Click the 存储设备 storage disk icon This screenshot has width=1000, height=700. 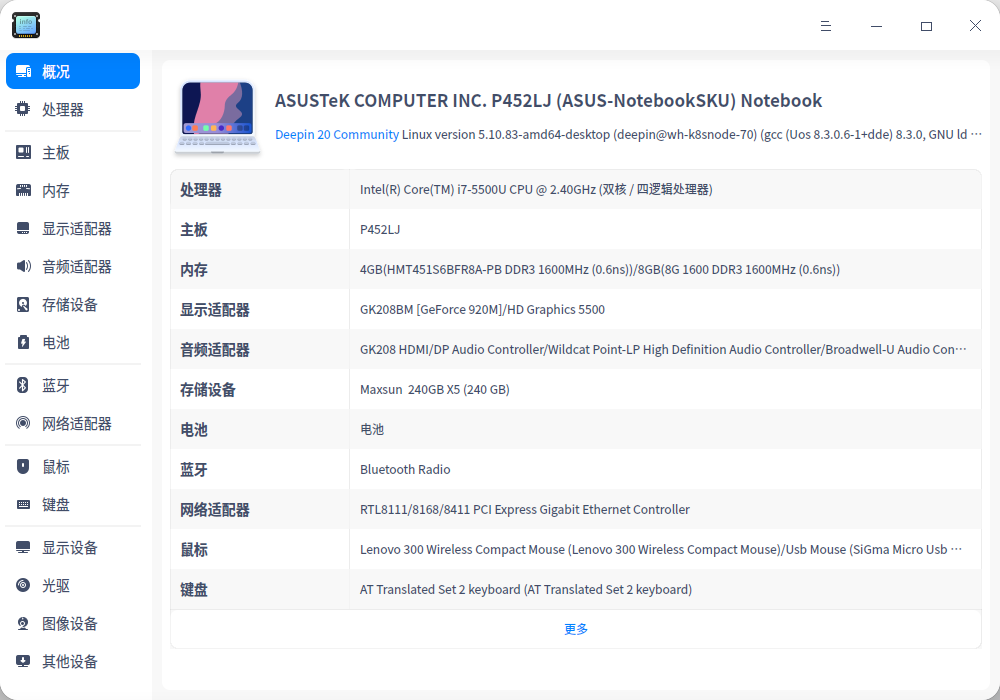point(23,305)
